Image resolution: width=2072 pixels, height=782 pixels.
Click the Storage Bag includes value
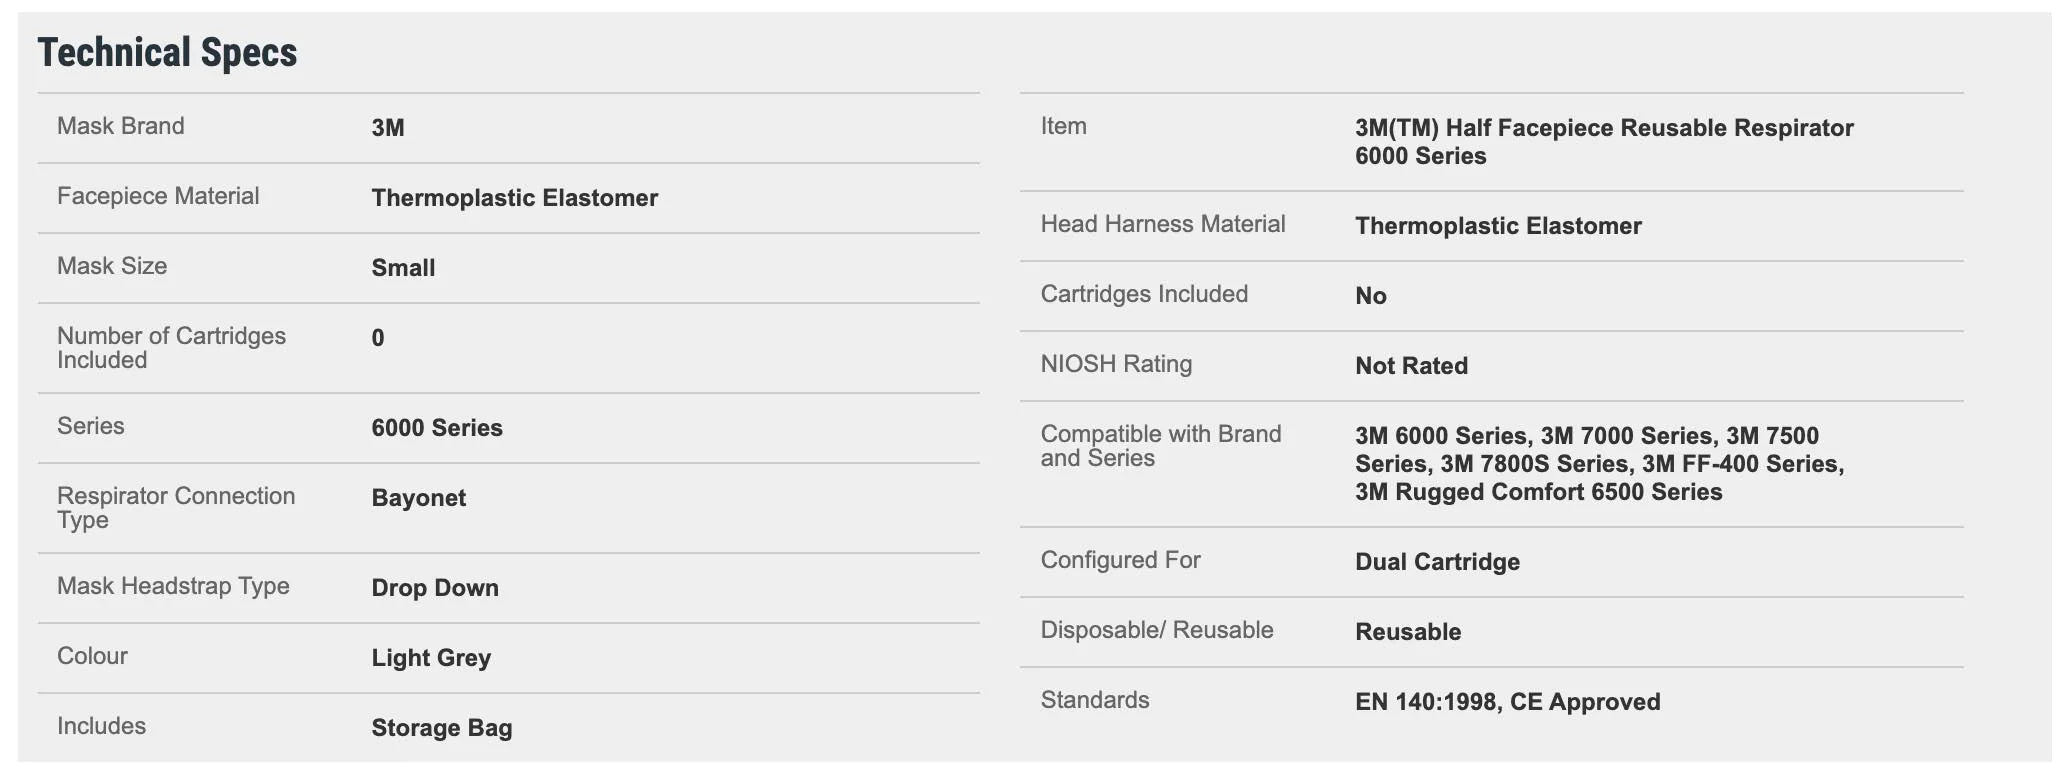pyautogui.click(x=442, y=728)
